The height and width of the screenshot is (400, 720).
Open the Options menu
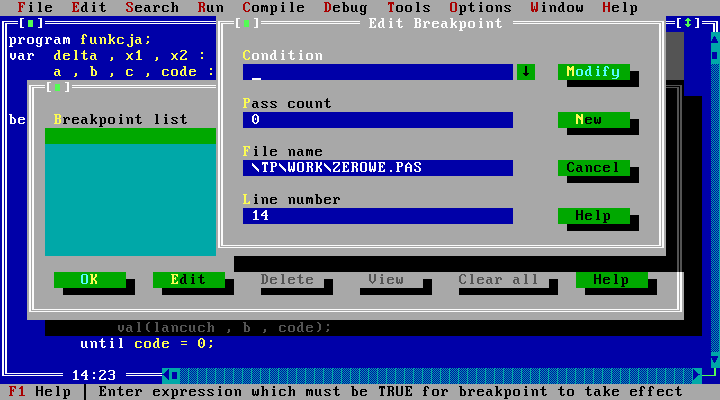[480, 7]
